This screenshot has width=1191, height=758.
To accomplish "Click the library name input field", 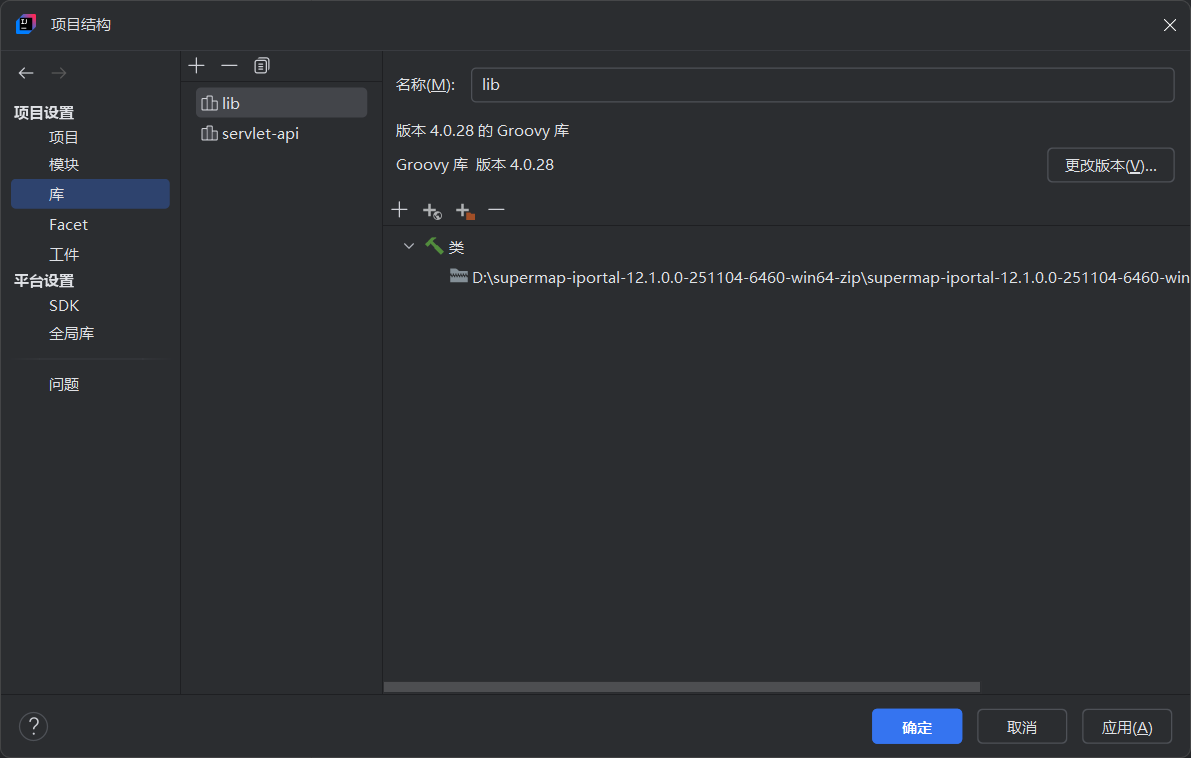I will click(821, 85).
